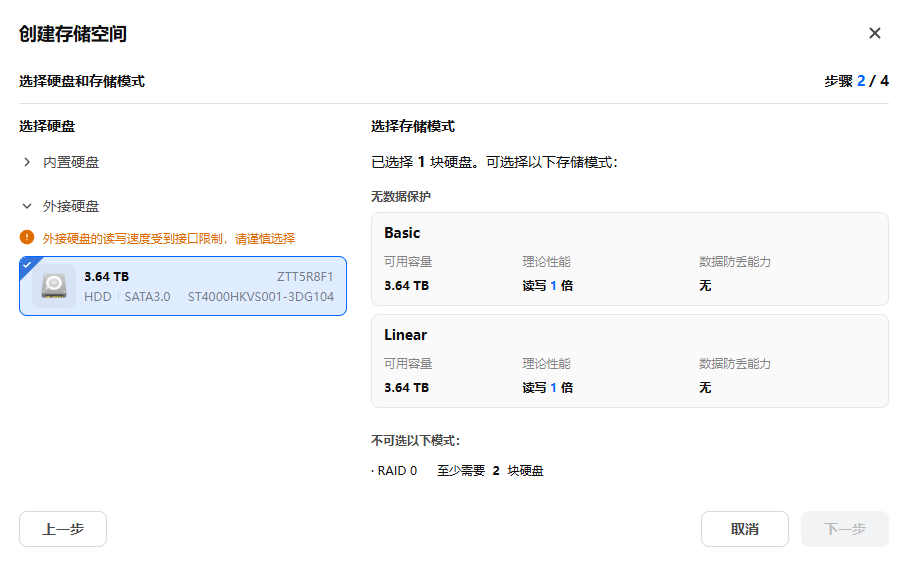Click 至少需要 2 块硬盘 requirement text

(490, 471)
